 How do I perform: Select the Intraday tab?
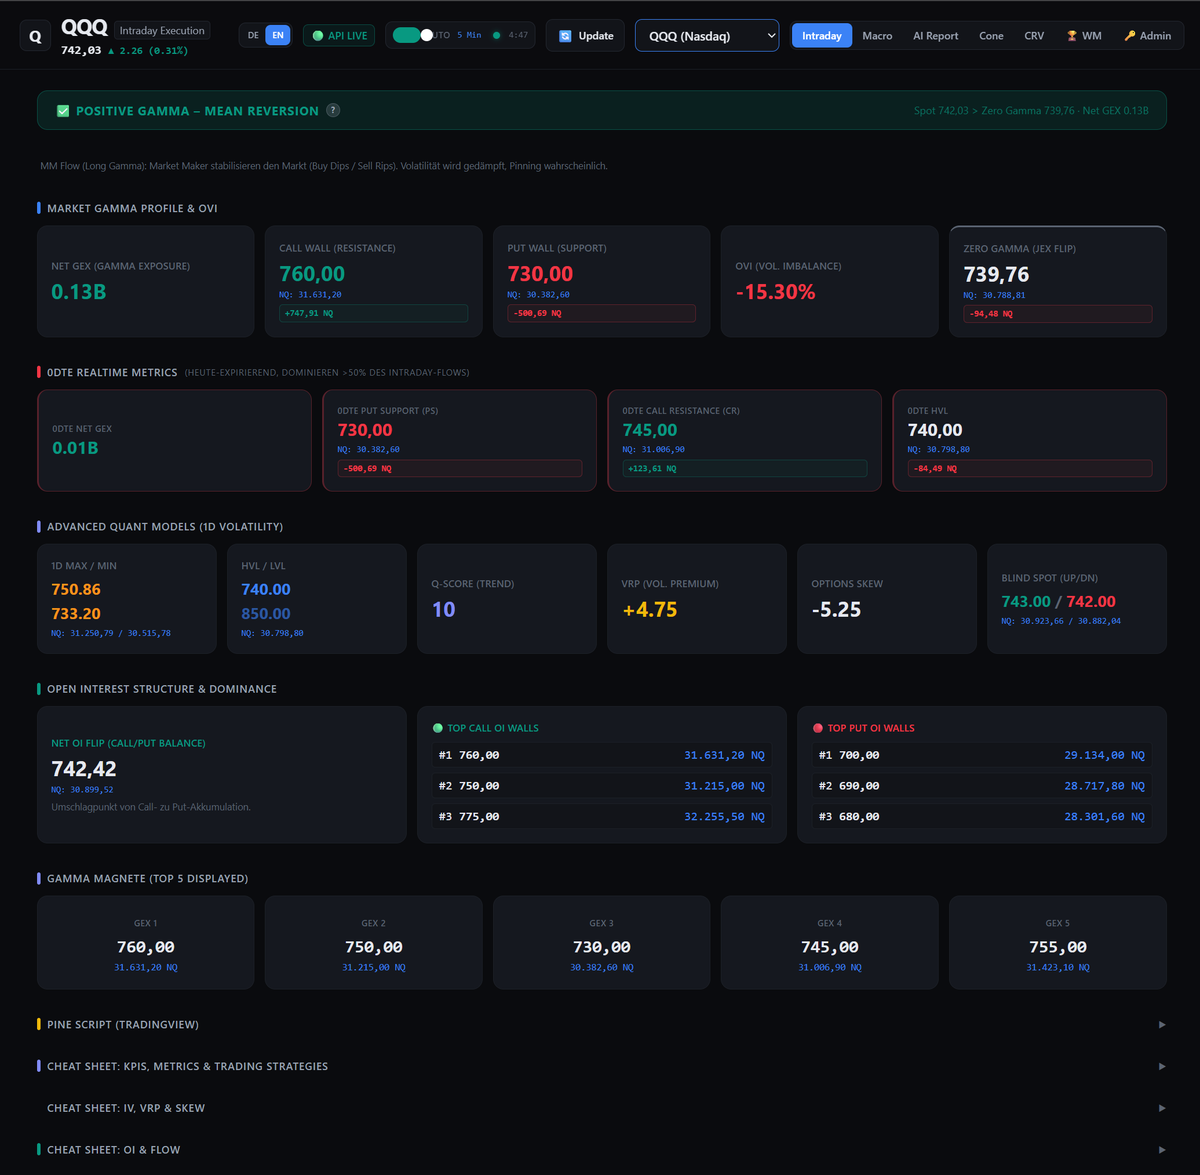point(822,36)
